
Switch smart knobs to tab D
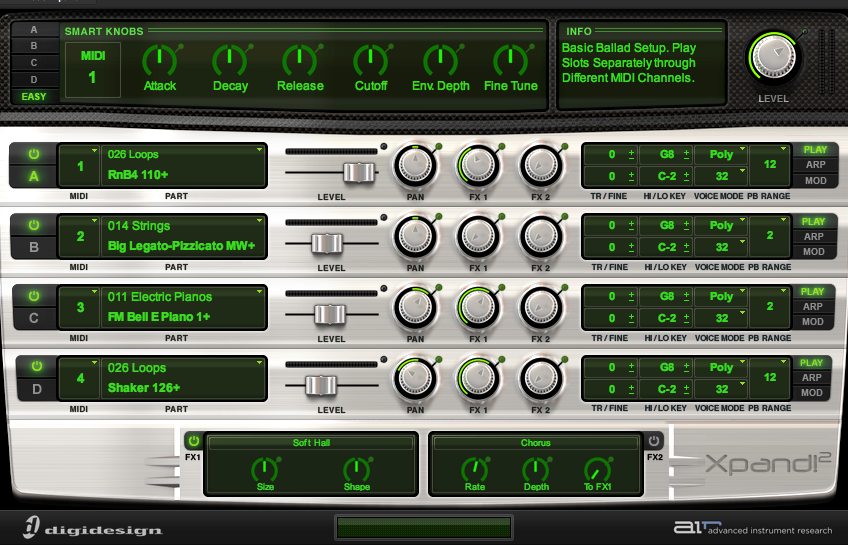tap(34, 79)
